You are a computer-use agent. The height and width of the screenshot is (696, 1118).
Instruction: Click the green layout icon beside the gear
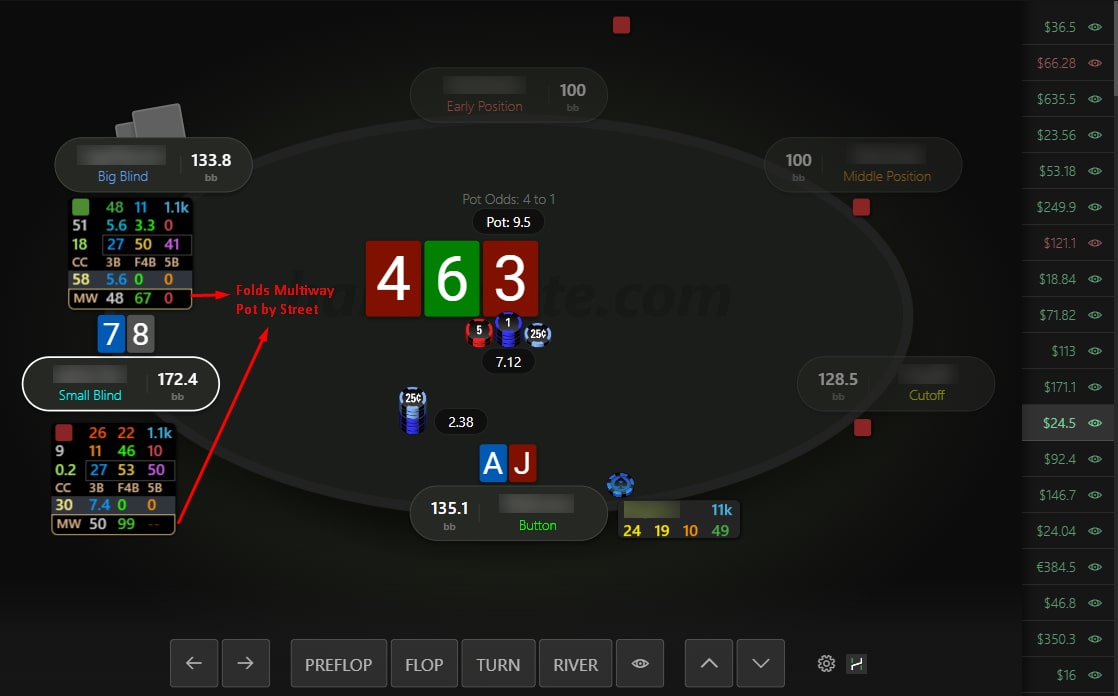coord(856,664)
